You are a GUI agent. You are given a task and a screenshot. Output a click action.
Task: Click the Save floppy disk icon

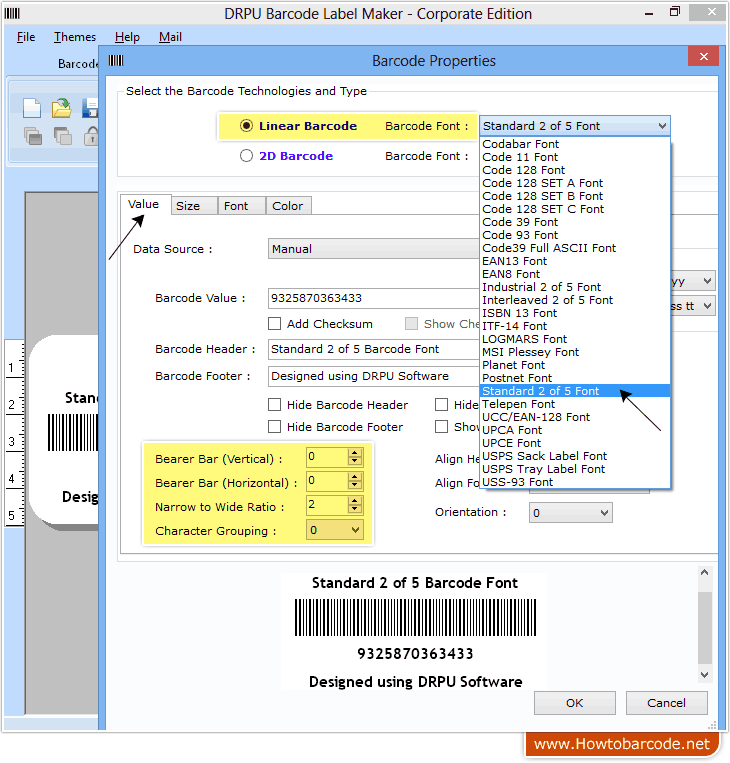click(91, 108)
